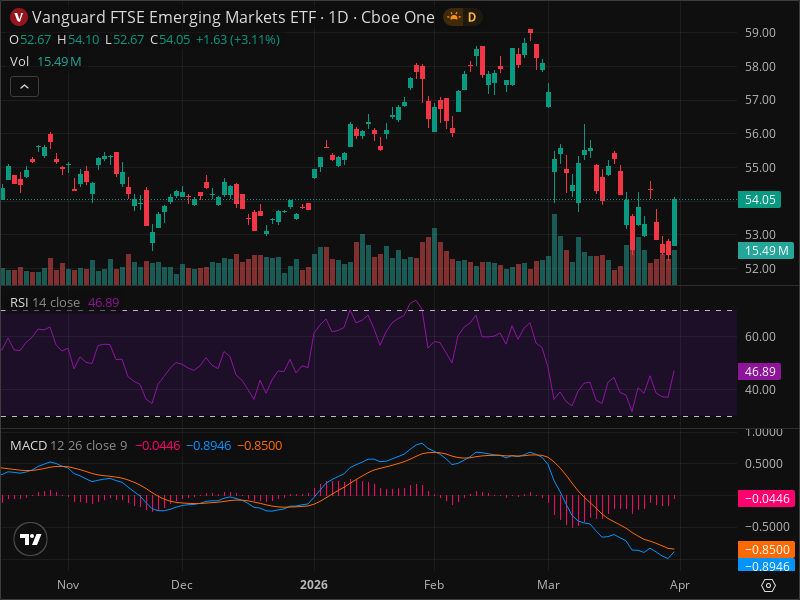Click the RSI 40.00 scale label

pyautogui.click(x=760, y=390)
